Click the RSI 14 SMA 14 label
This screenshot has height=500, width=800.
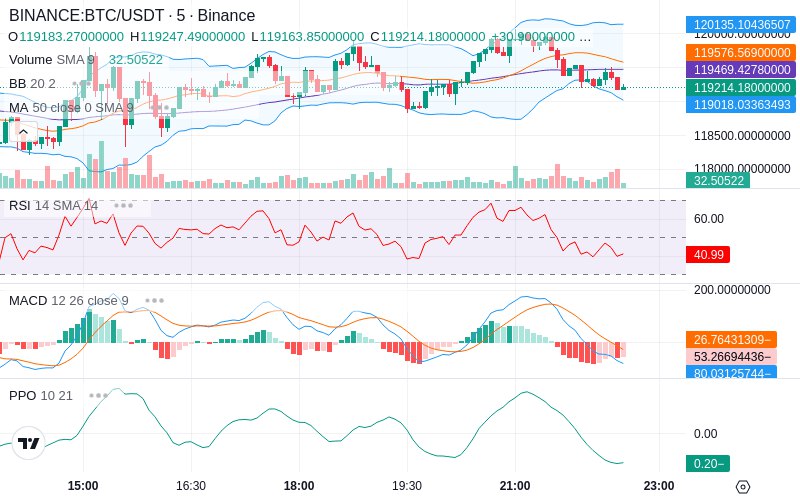54,206
